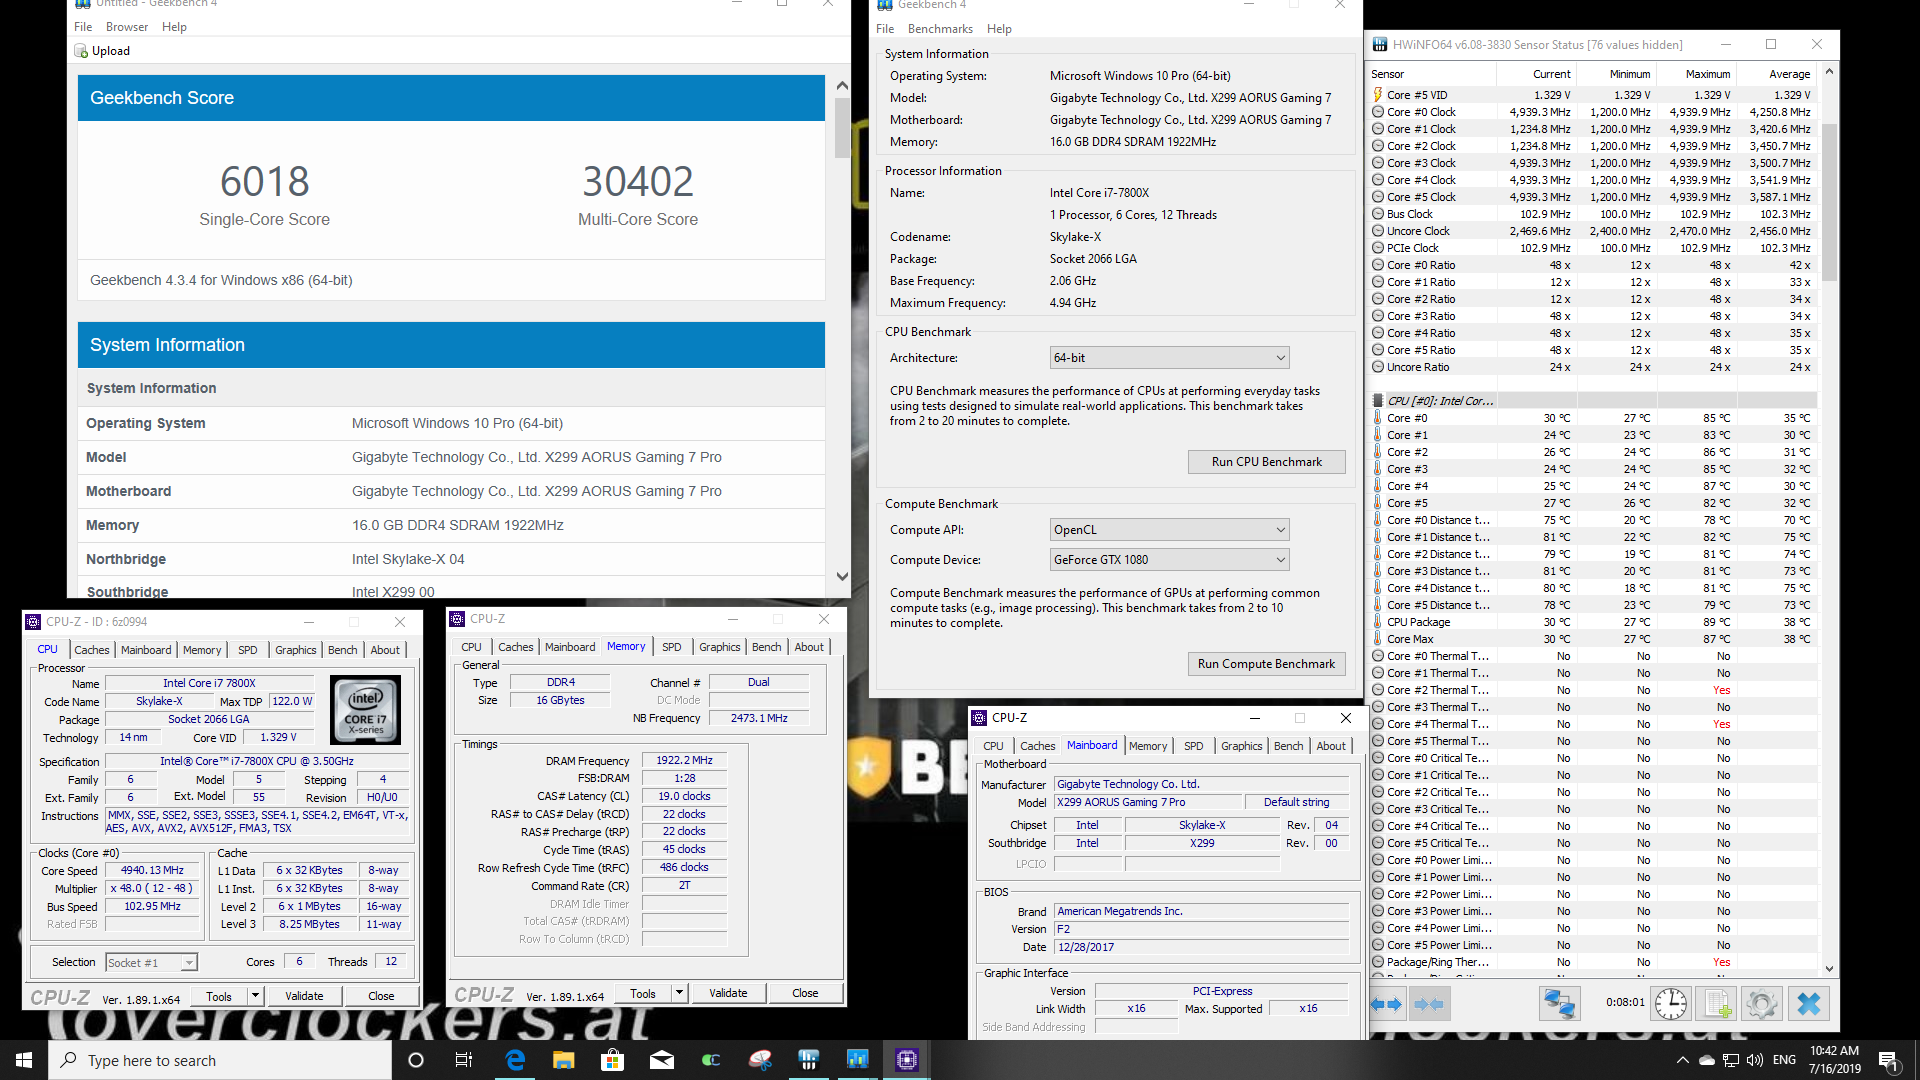1920x1080 pixels.
Task: Open the Architecture 64-bit dropdown
Action: click(x=1169, y=358)
